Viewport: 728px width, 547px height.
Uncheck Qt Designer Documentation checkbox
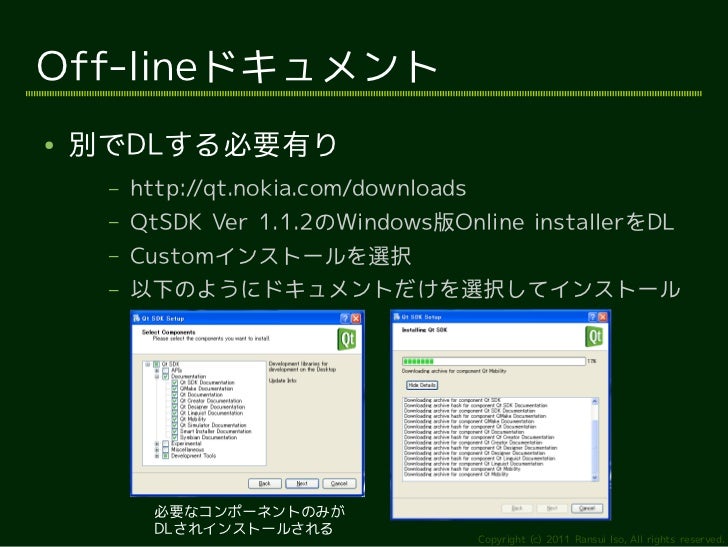pos(175,407)
